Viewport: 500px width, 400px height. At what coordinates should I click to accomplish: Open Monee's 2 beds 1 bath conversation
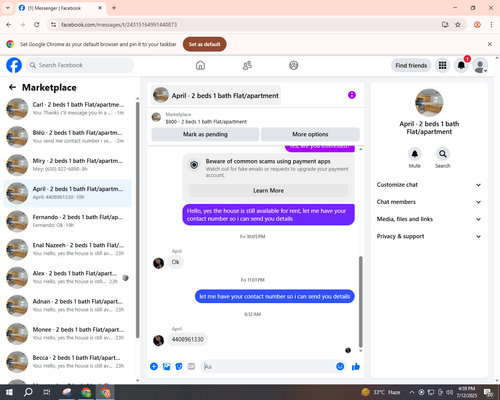tap(68, 334)
